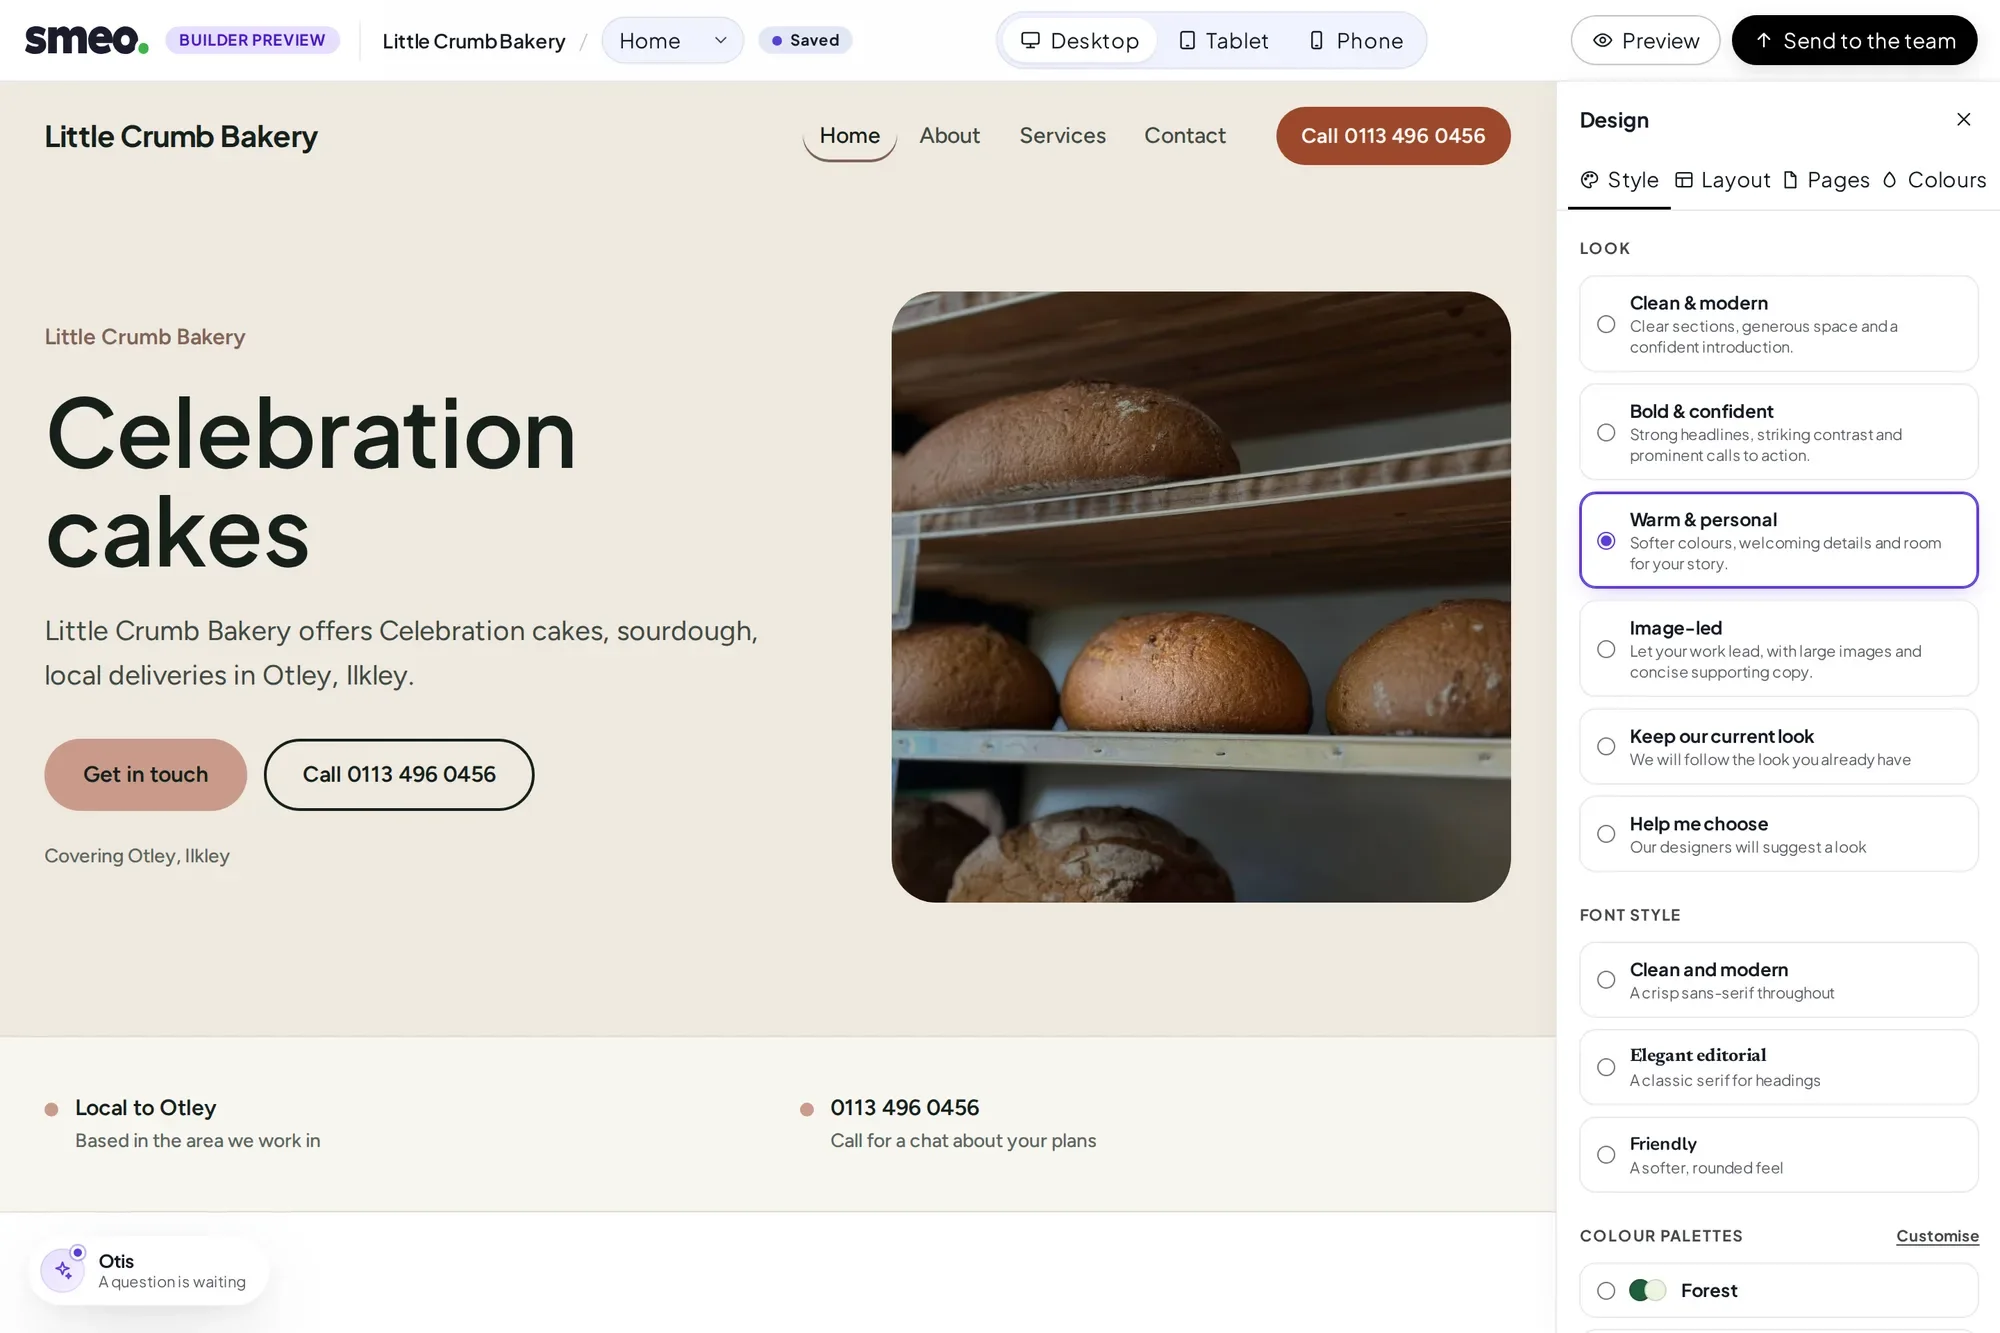Click the Home nav item

[849, 135]
